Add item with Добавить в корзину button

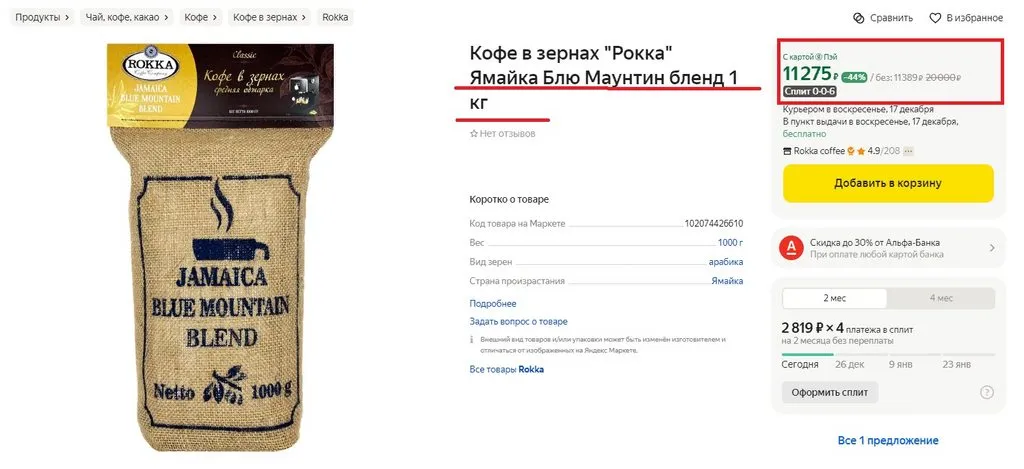point(888,183)
